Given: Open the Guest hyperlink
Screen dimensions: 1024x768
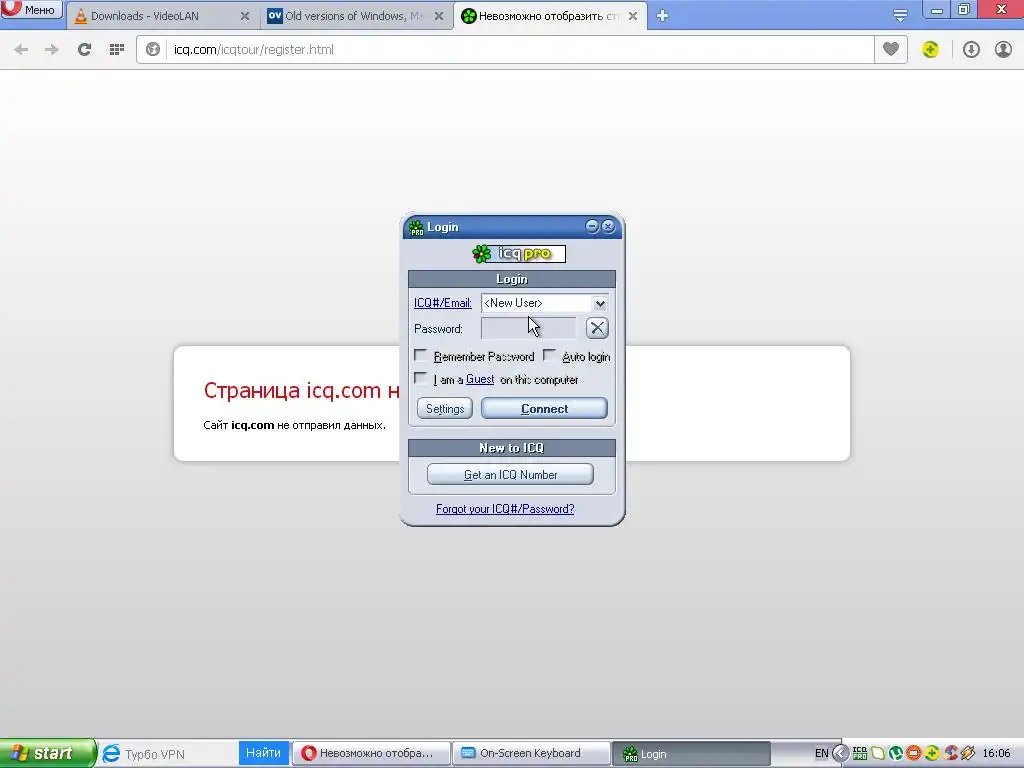Looking at the screenshot, I should (x=479, y=379).
